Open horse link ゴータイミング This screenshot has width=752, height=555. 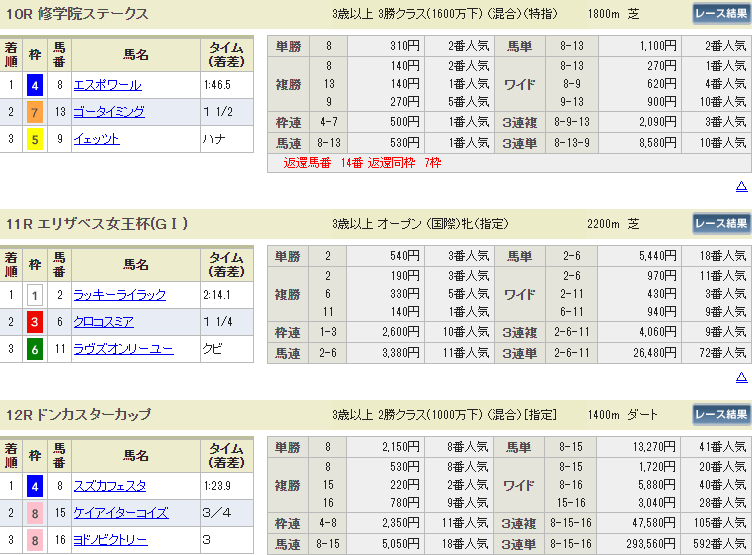[109, 112]
